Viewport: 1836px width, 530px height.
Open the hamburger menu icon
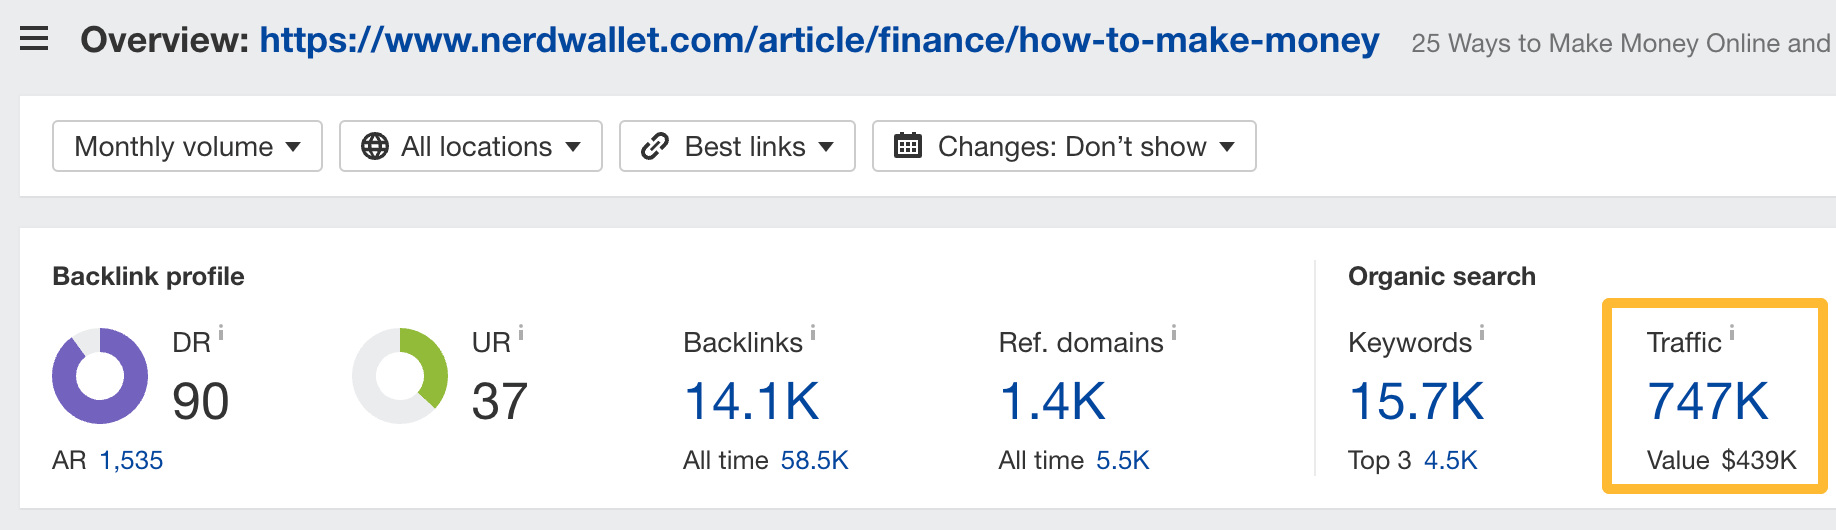pyautogui.click(x=34, y=39)
